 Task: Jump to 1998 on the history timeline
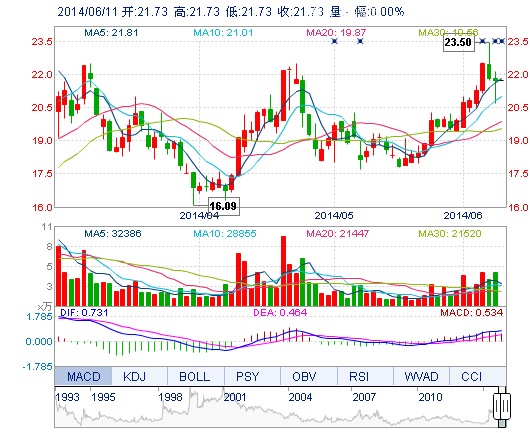(170, 397)
